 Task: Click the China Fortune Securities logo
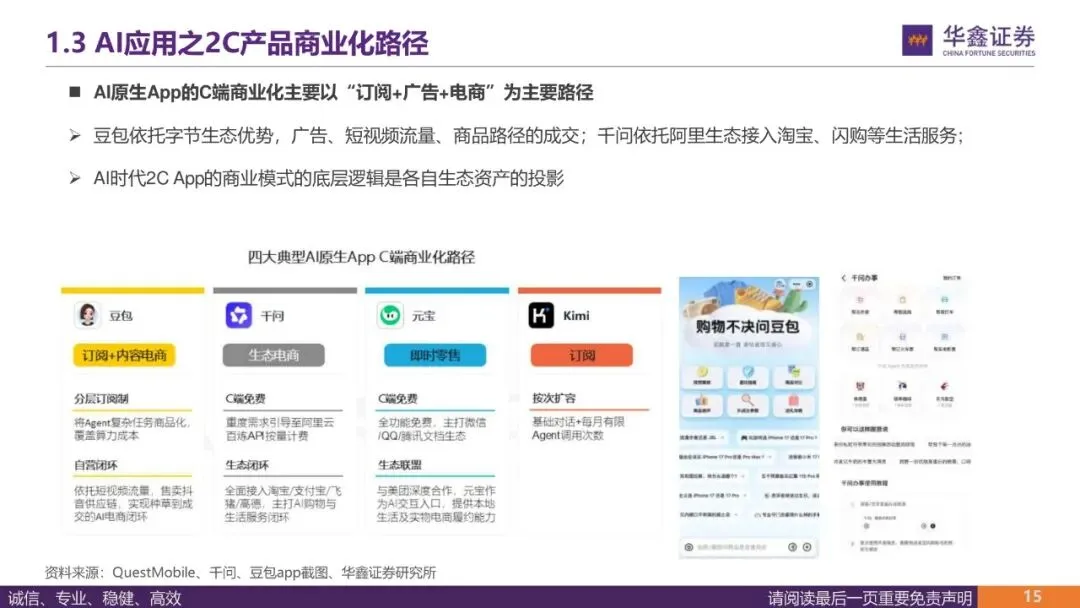(x=968, y=41)
